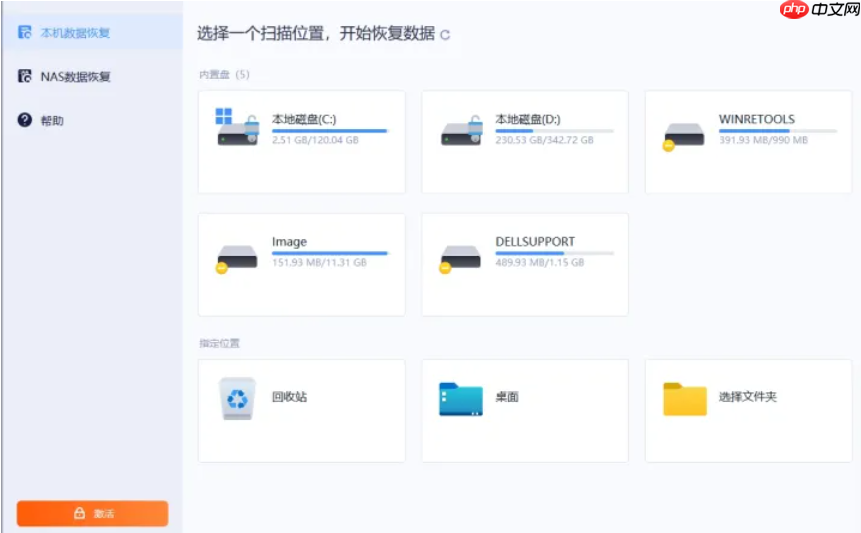Click the orange 激活 activate button
Viewport: 861px width, 533px height.
[92, 513]
